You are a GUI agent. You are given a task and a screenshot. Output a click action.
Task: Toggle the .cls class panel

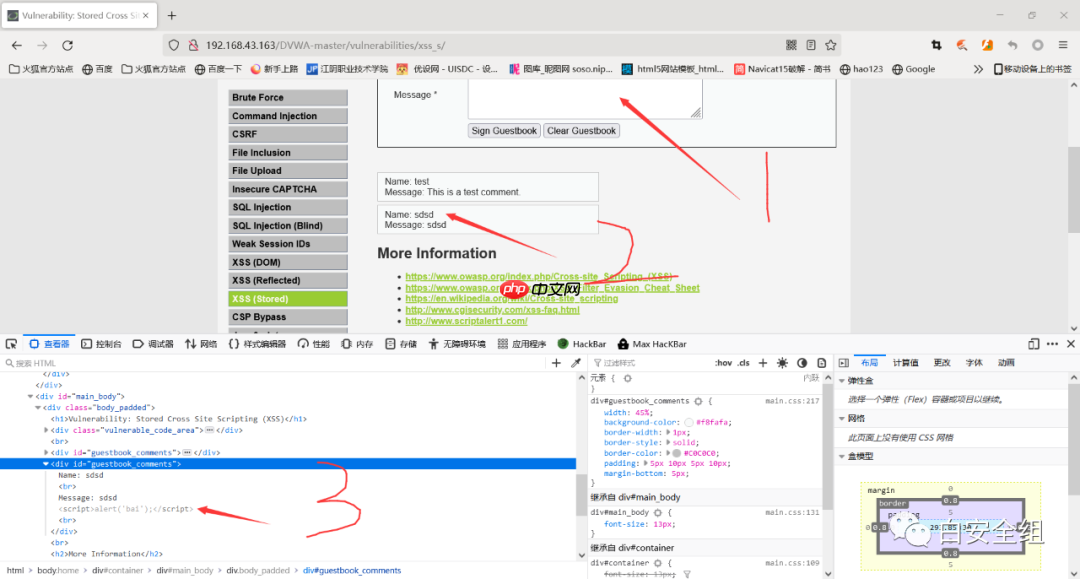pos(743,363)
